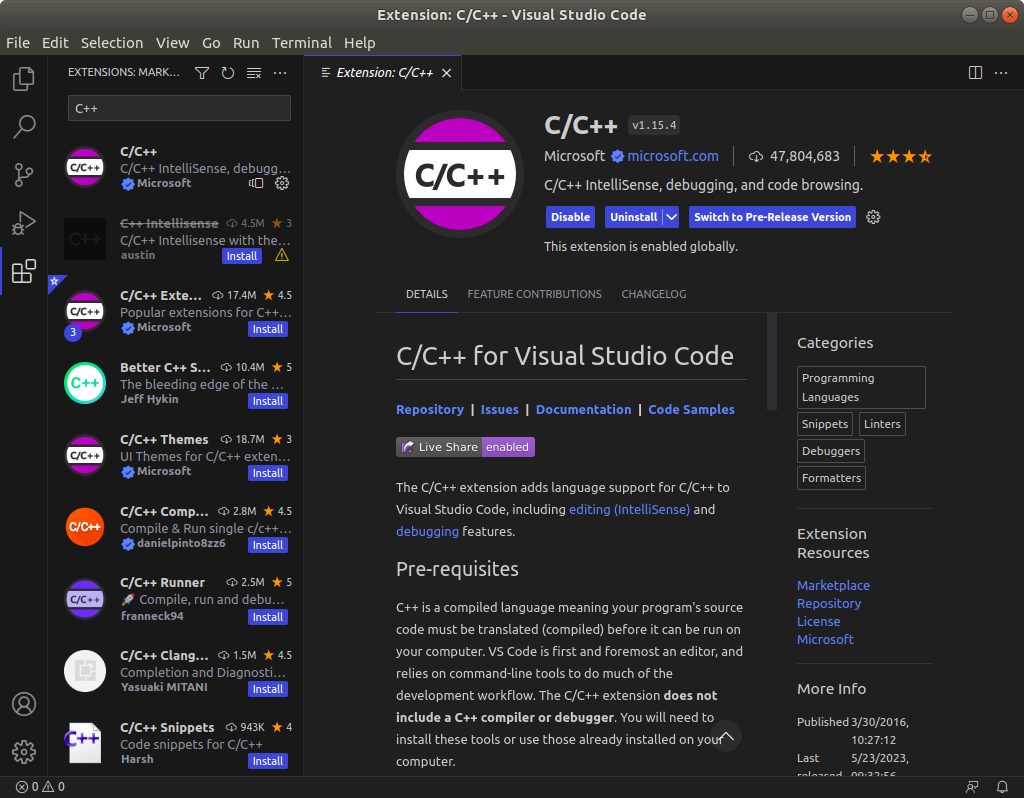Click gear icon of C/C++ list item
The image size is (1024, 798).
coord(282,184)
